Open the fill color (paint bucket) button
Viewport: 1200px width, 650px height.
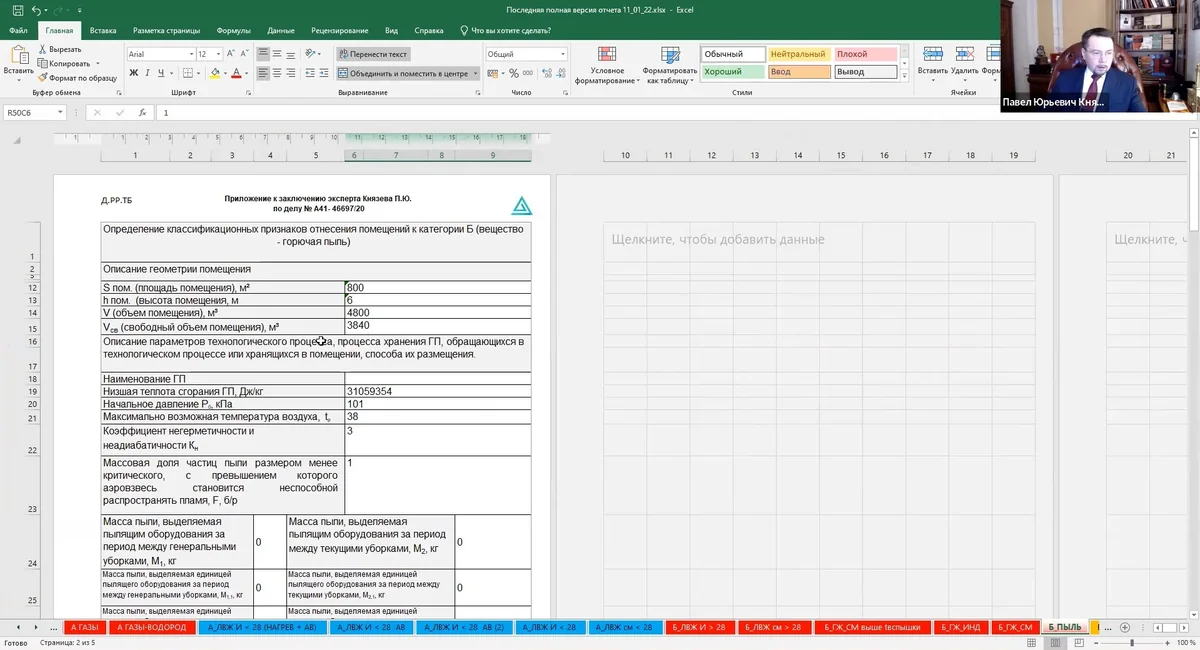214,73
